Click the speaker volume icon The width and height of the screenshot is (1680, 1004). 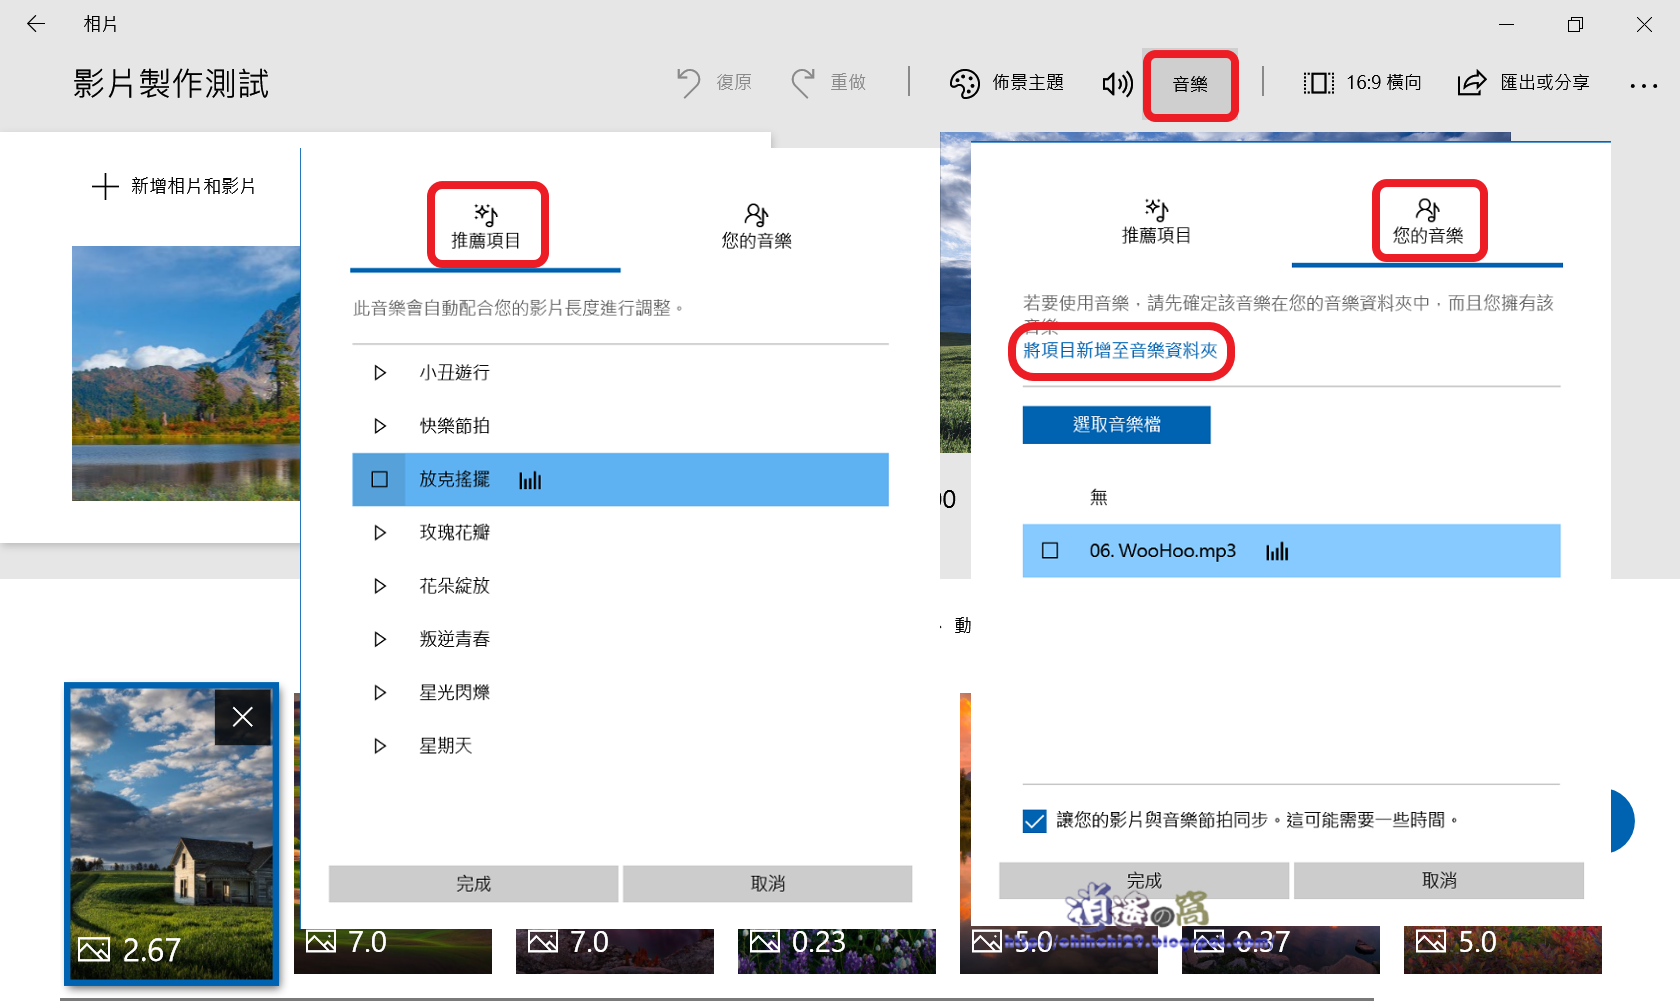(1117, 83)
